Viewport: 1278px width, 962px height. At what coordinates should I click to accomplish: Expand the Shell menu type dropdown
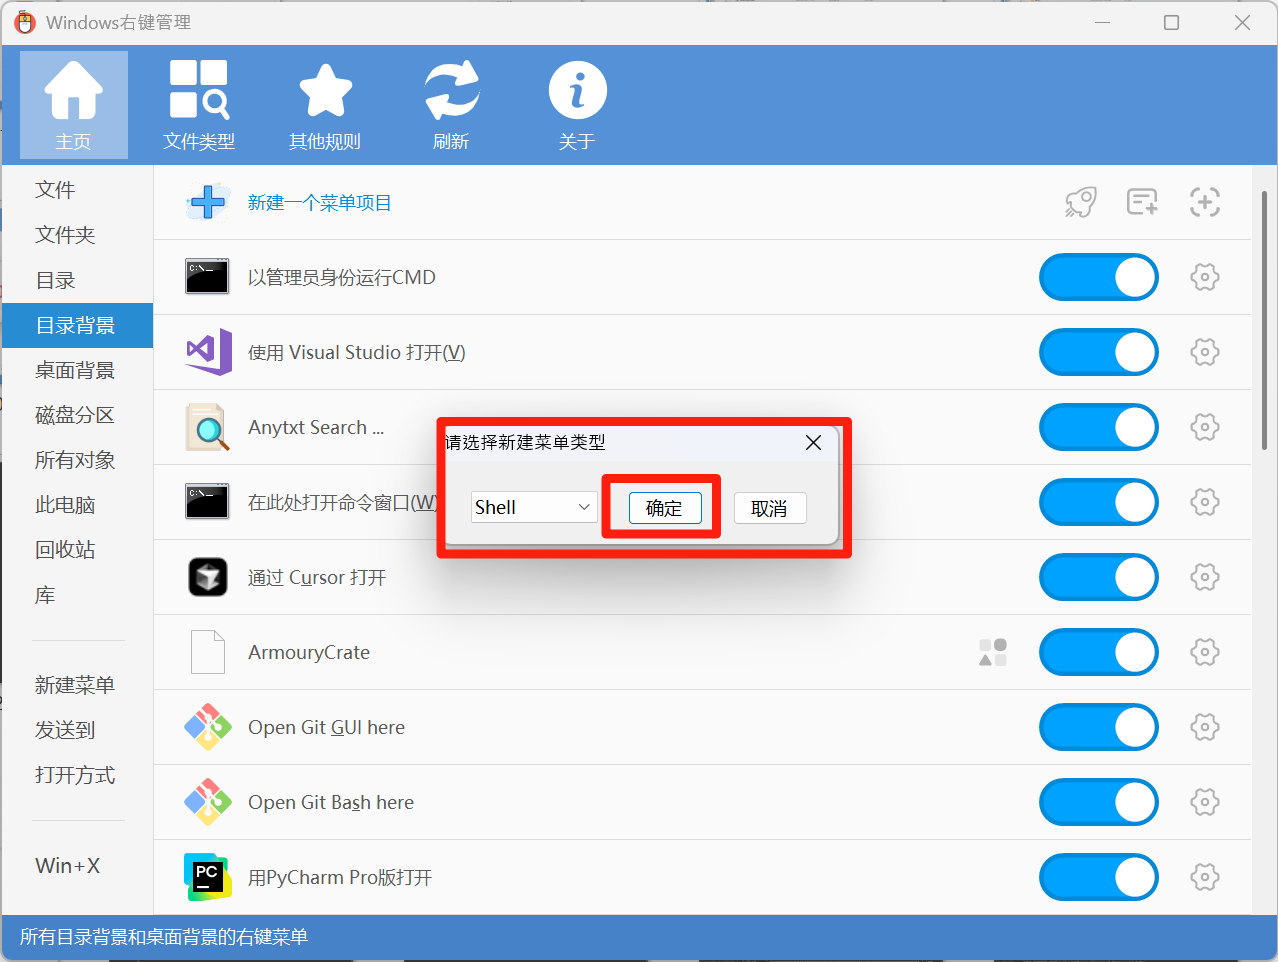534,507
